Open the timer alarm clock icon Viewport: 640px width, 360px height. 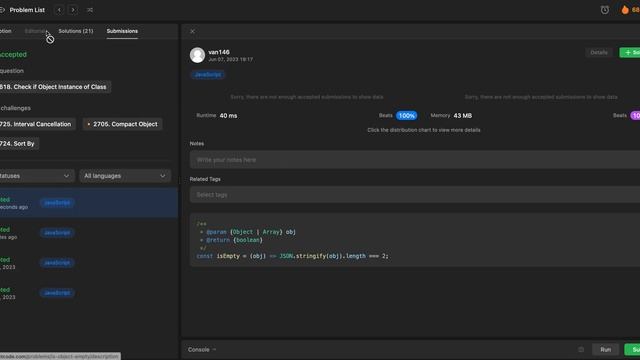coord(604,10)
